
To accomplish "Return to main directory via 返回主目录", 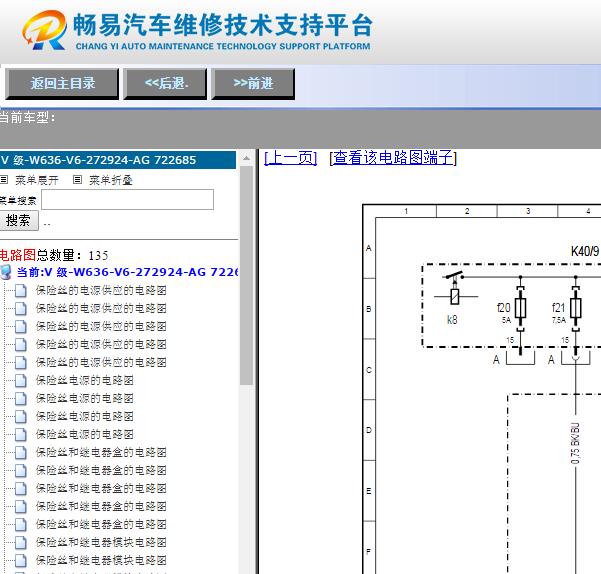I will pos(62,84).
